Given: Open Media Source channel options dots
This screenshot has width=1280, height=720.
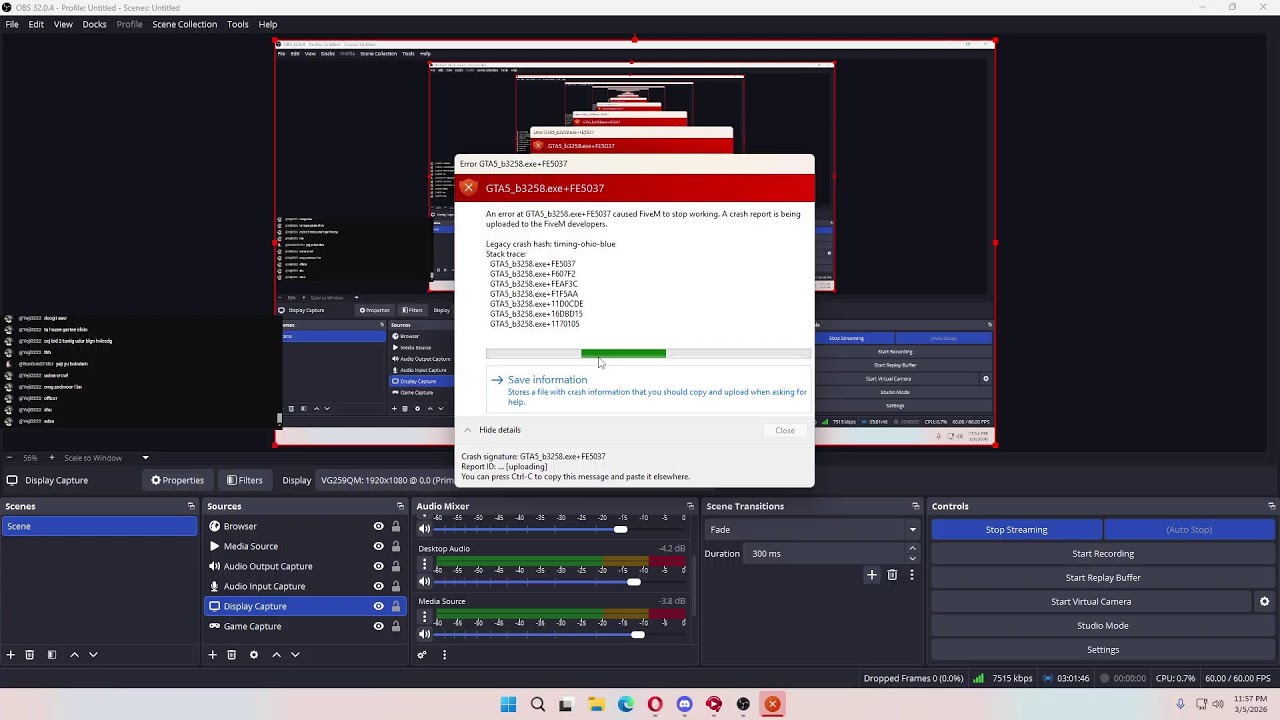Looking at the screenshot, I should 424,618.
